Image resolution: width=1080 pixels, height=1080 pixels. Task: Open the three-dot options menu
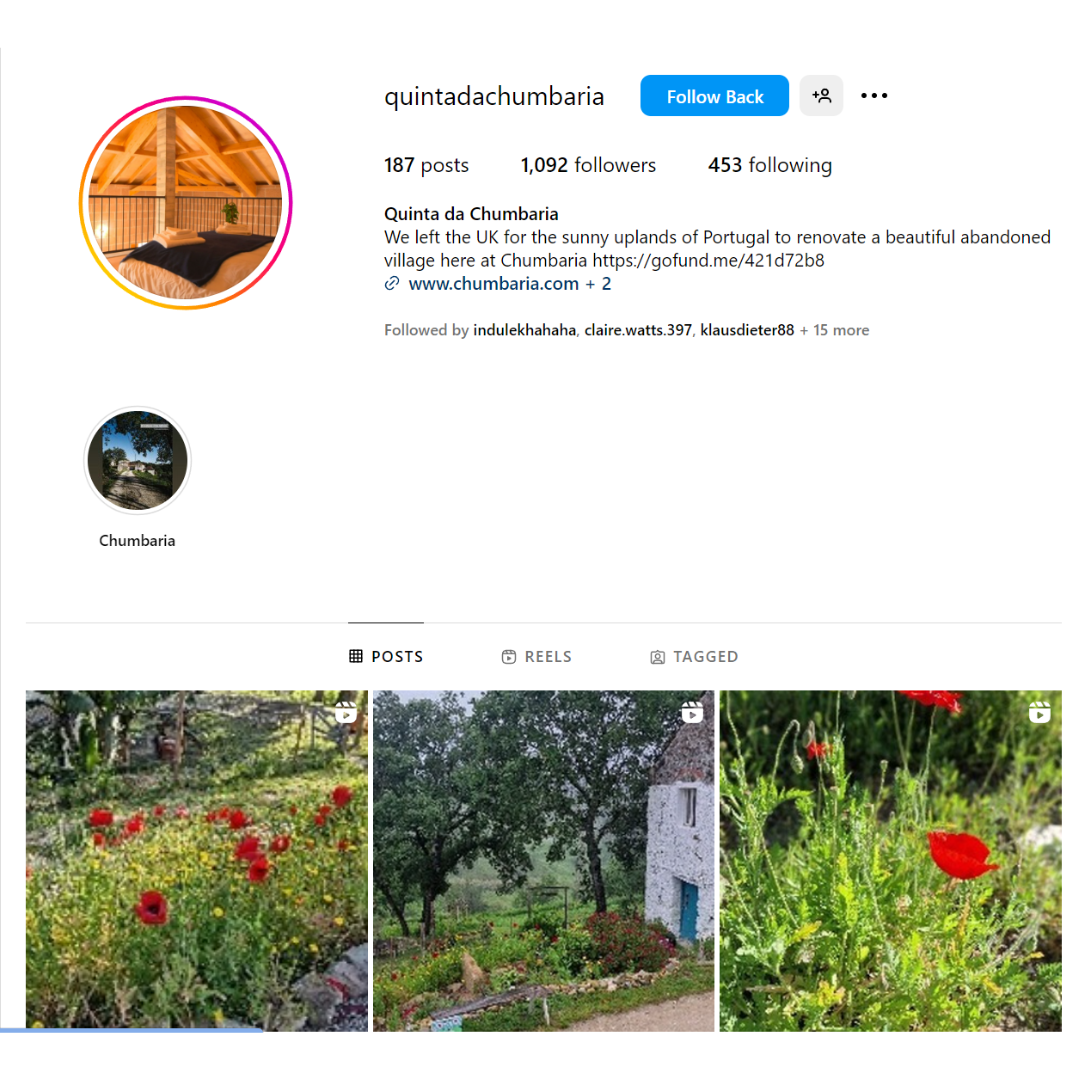874,96
